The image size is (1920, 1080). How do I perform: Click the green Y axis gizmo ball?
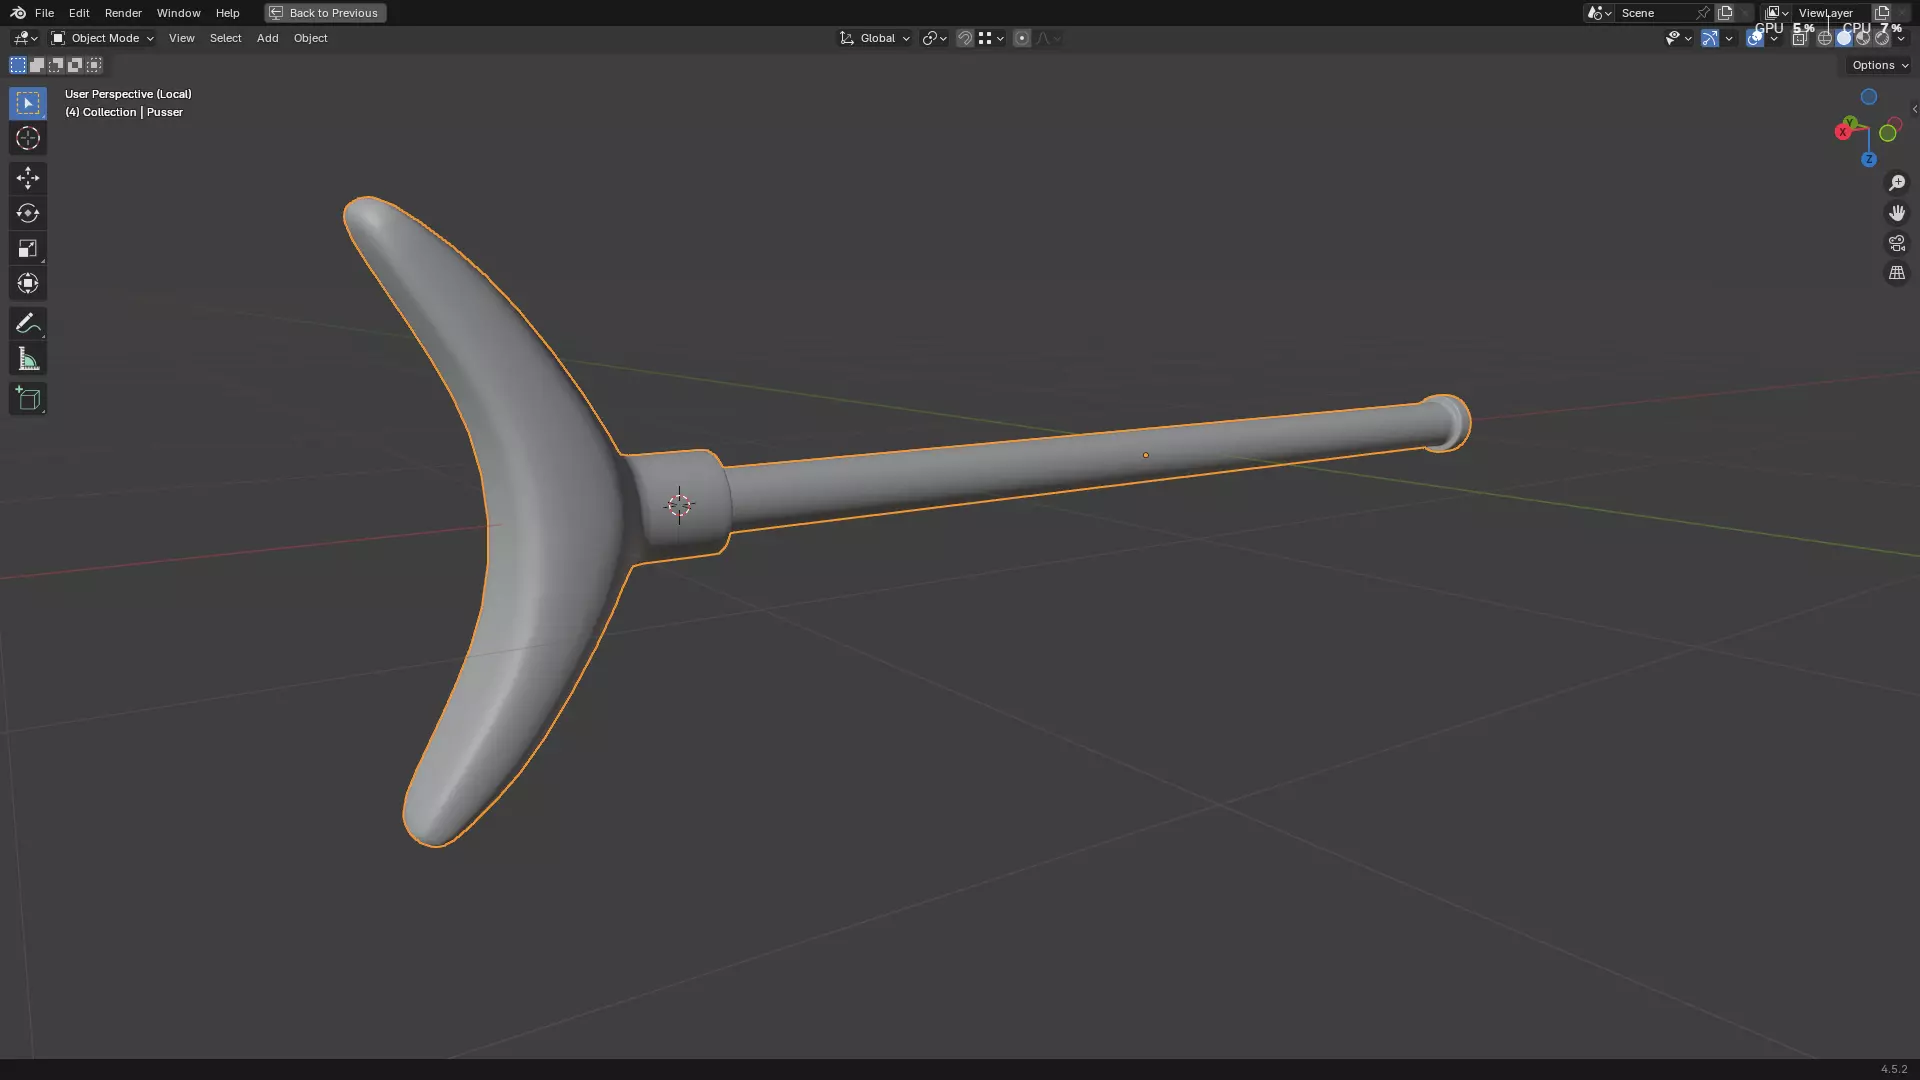coord(1850,122)
